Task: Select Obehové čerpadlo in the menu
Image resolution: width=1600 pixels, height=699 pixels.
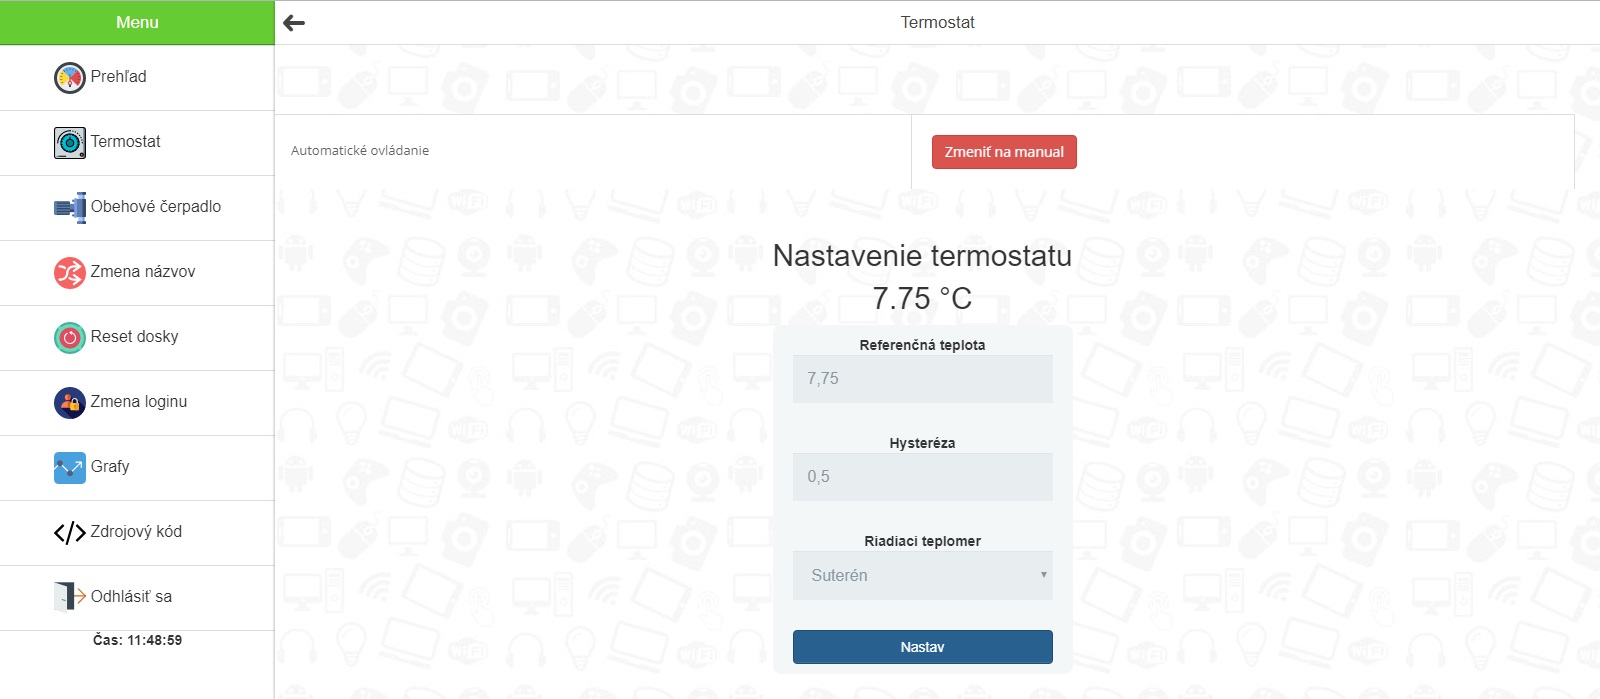Action: coord(156,207)
